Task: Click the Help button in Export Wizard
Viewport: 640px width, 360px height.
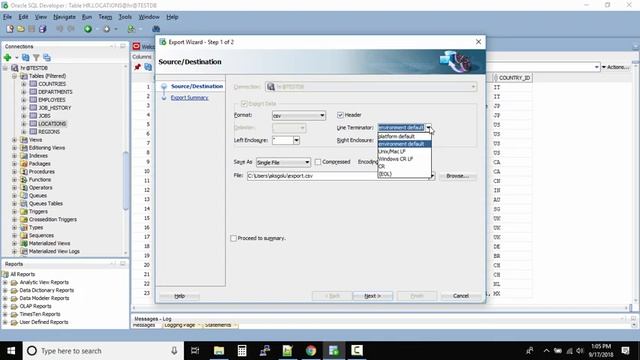Action: pos(180,296)
